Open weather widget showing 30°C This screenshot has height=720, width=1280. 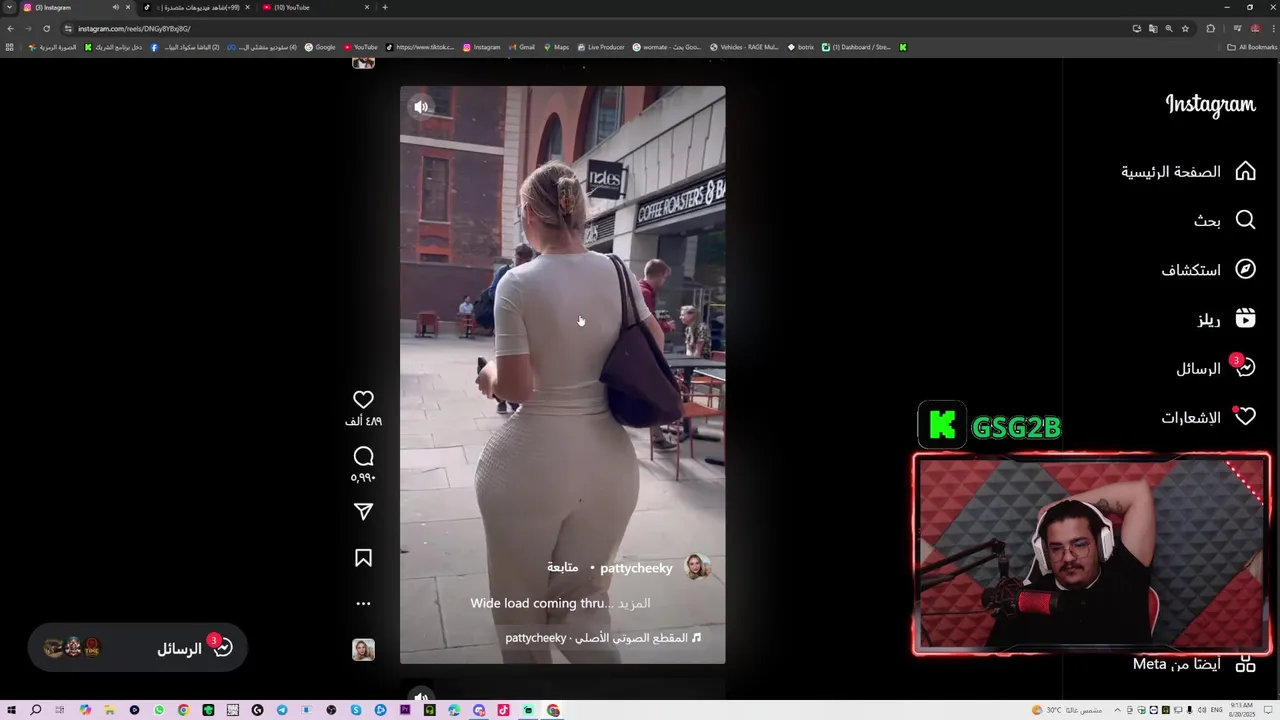1068,710
